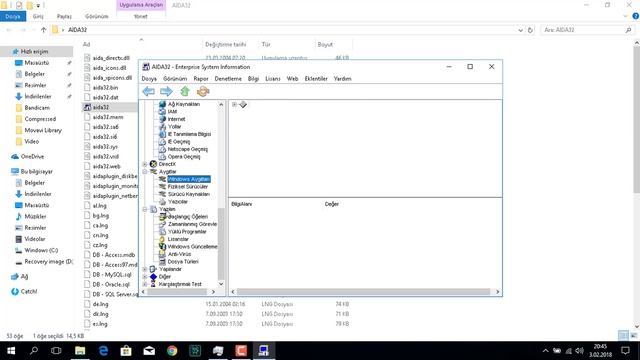Open the Görünüm menu in AIDA32
640x360 pixels.
click(x=175, y=79)
